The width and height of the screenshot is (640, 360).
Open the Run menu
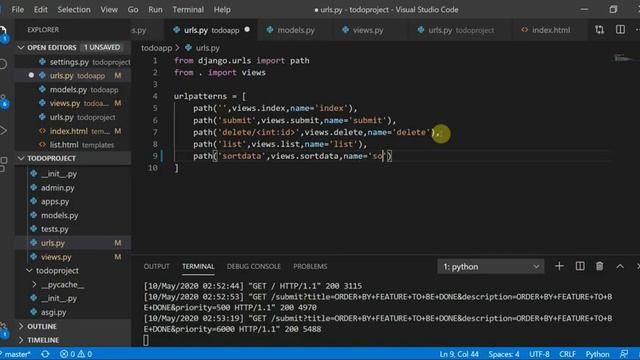[x=155, y=9]
